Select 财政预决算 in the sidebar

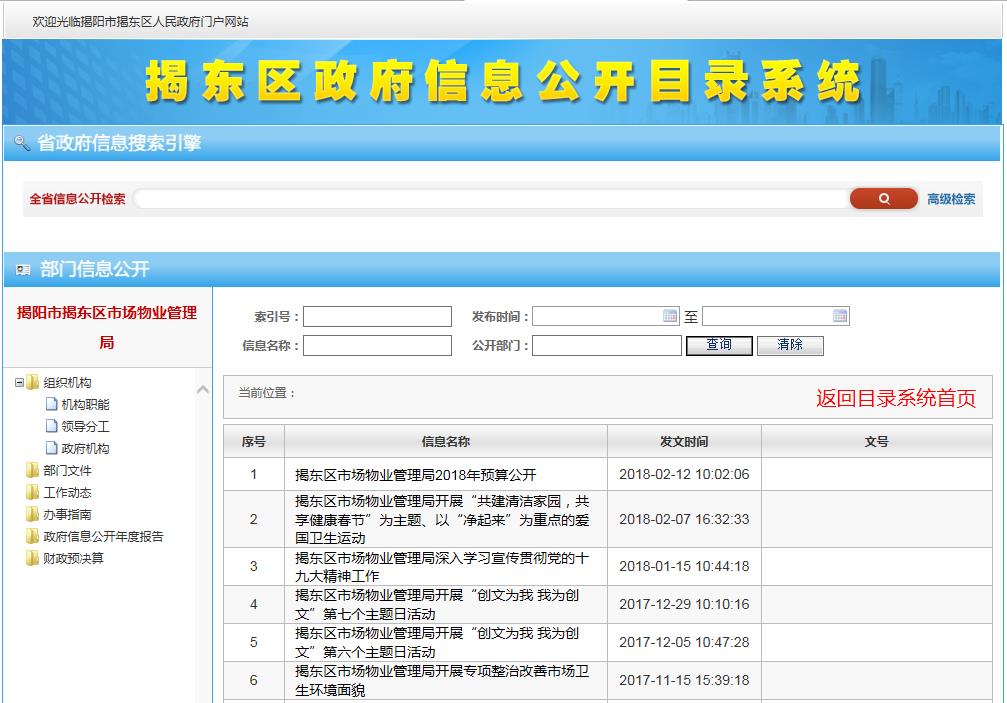[x=73, y=558]
